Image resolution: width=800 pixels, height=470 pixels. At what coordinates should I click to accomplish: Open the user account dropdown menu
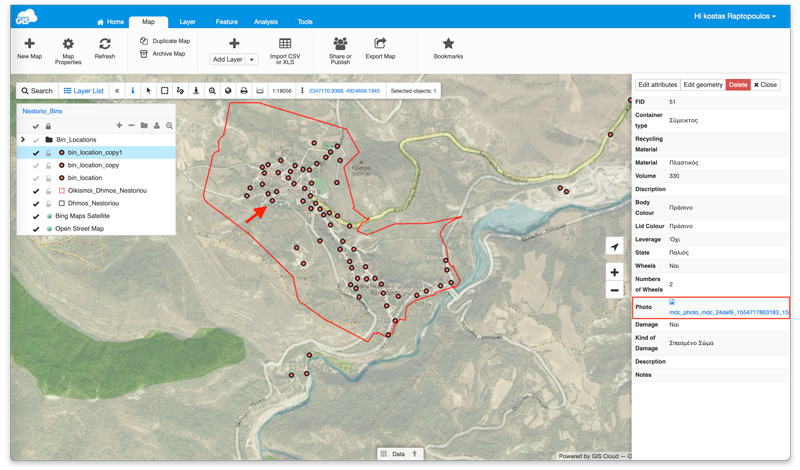point(735,16)
